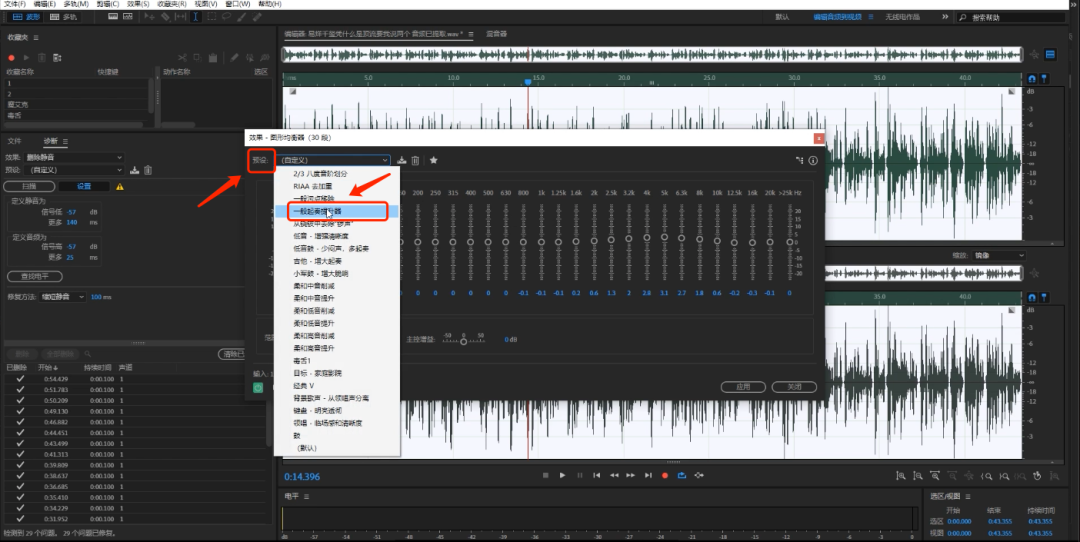Save the diagnostics preset with the save icon
Screen dimensions: 1080x542
(x=135, y=170)
